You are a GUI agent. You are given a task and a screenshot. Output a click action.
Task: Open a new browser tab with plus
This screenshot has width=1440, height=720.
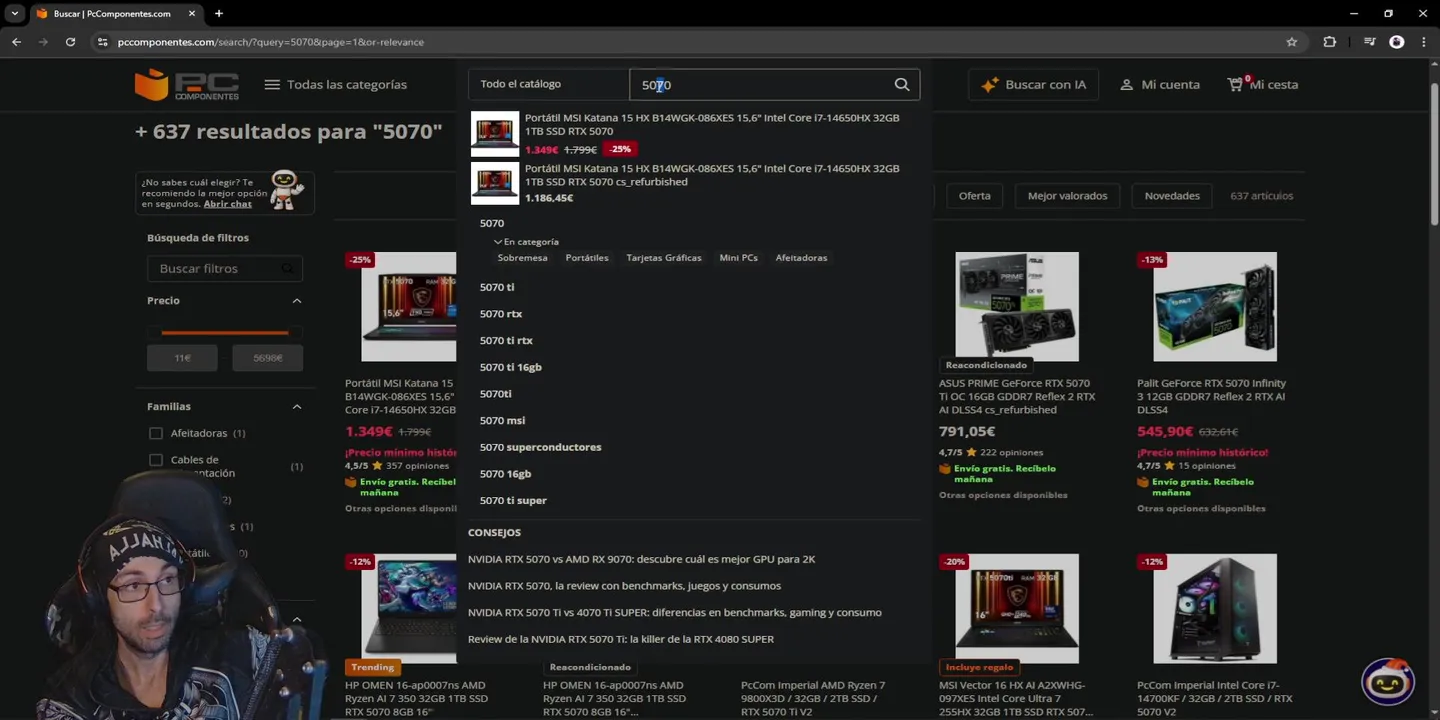(219, 14)
